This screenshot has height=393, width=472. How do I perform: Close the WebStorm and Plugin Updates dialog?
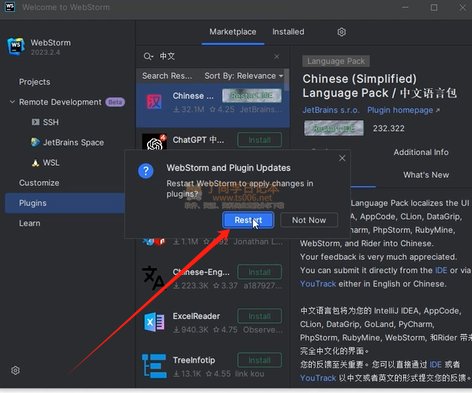(x=342, y=158)
